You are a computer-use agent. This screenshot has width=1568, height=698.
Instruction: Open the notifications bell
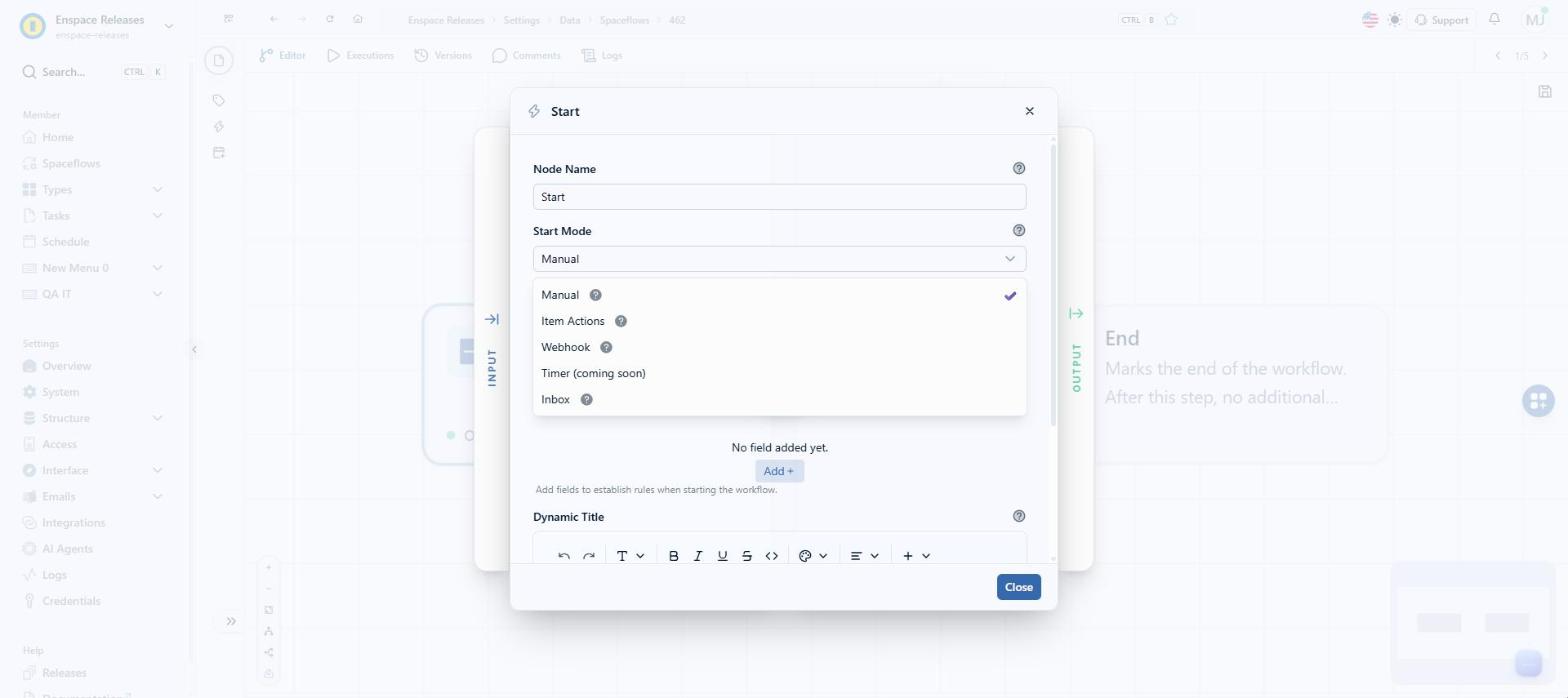point(1494,19)
